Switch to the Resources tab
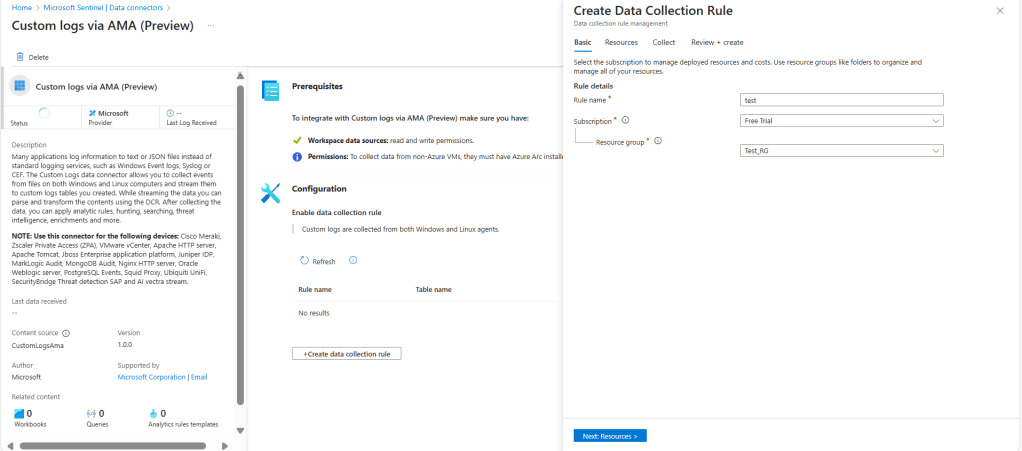Image resolution: width=1022 pixels, height=451 pixels. click(x=621, y=42)
